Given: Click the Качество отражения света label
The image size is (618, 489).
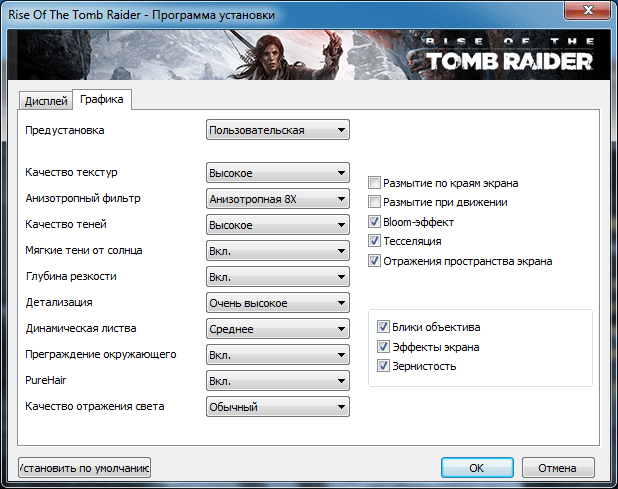Looking at the screenshot, I should point(95,407).
